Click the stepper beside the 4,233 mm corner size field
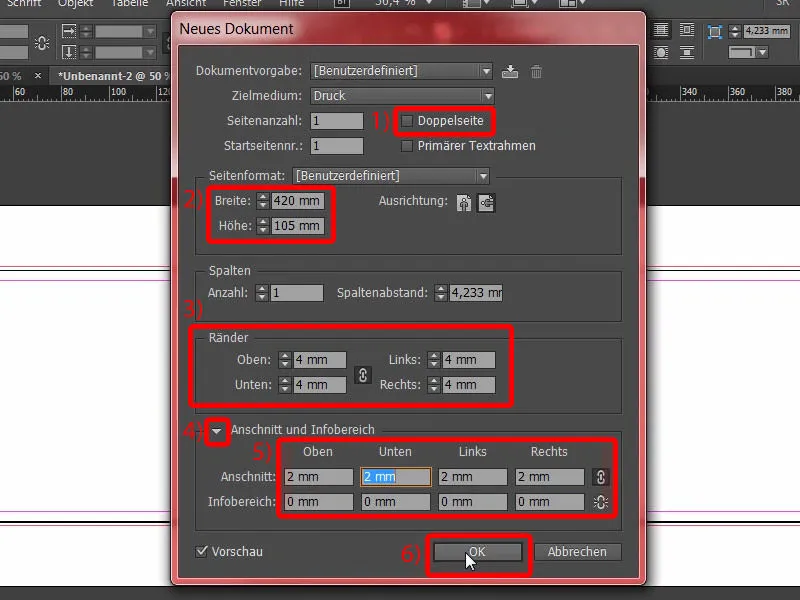 (x=735, y=32)
